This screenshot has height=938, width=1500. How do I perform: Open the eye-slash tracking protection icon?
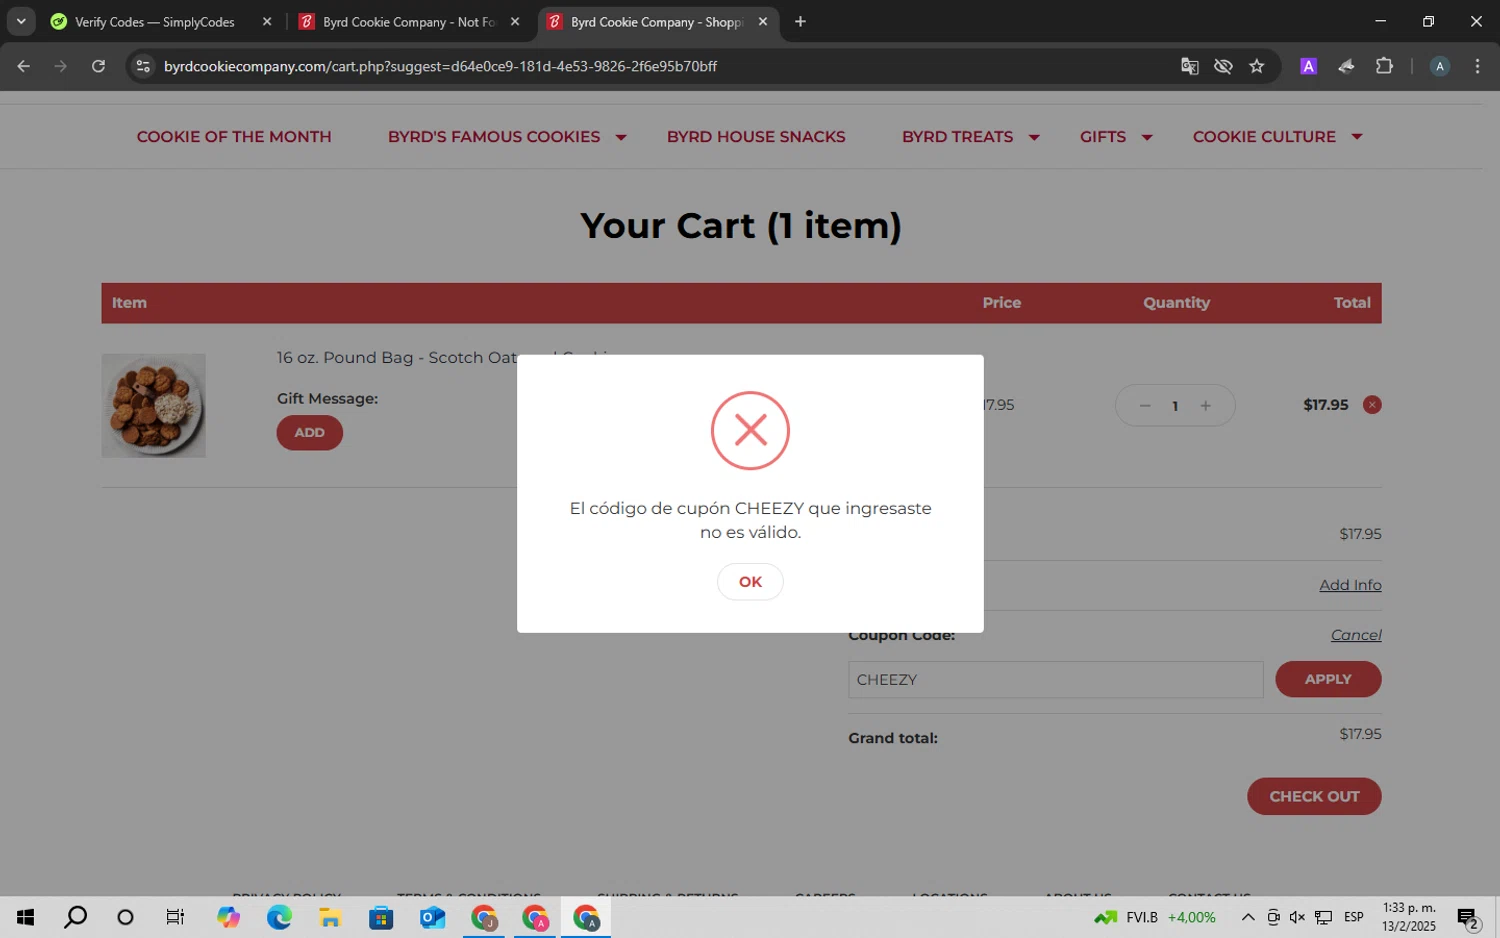pos(1223,66)
